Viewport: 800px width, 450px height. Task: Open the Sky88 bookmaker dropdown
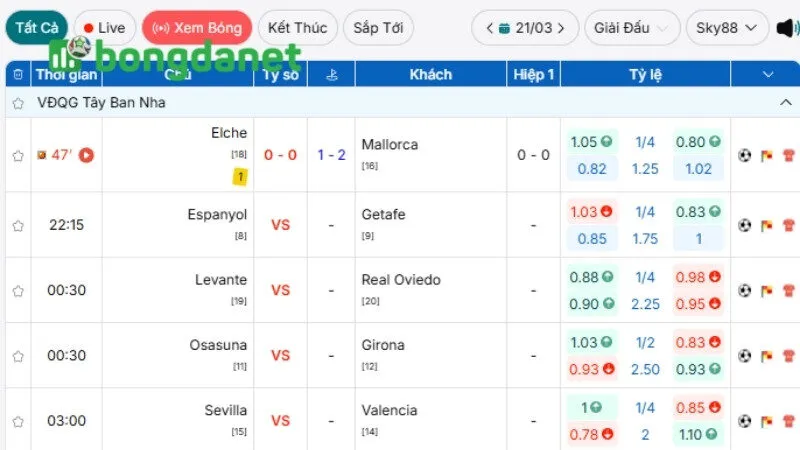point(727,28)
